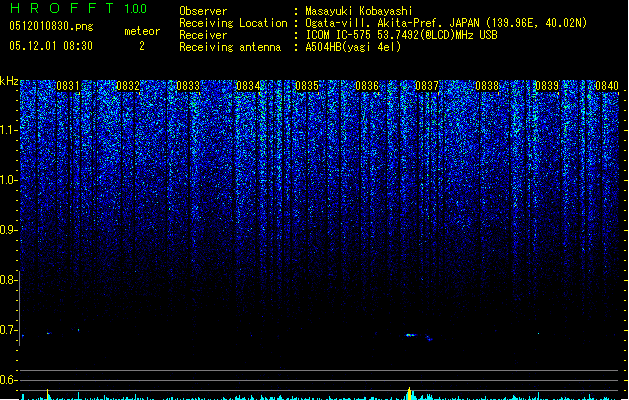Image resolution: width=629 pixels, height=400 pixels.
Task: Click the HROFFT title text
Action: [x=63, y=8]
